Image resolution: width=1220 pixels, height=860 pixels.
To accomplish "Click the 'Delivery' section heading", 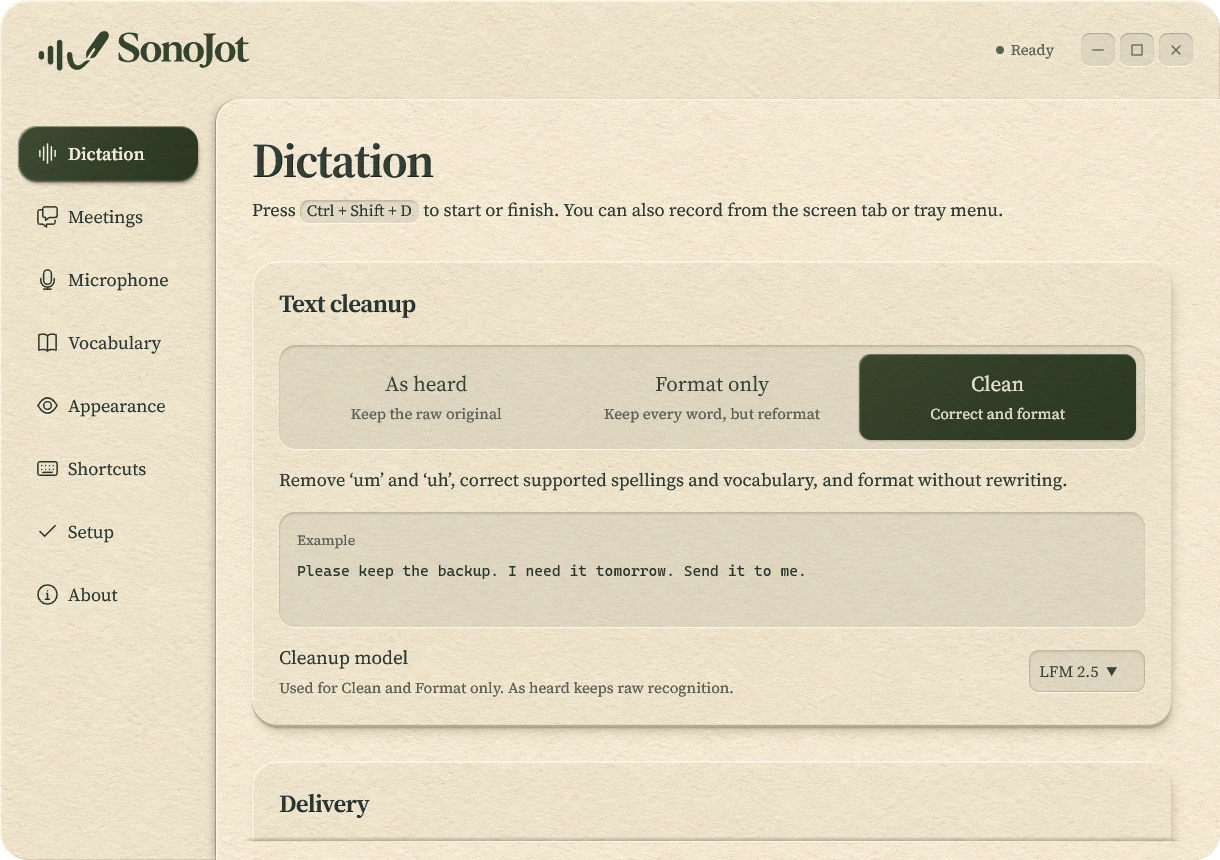I will coord(324,804).
